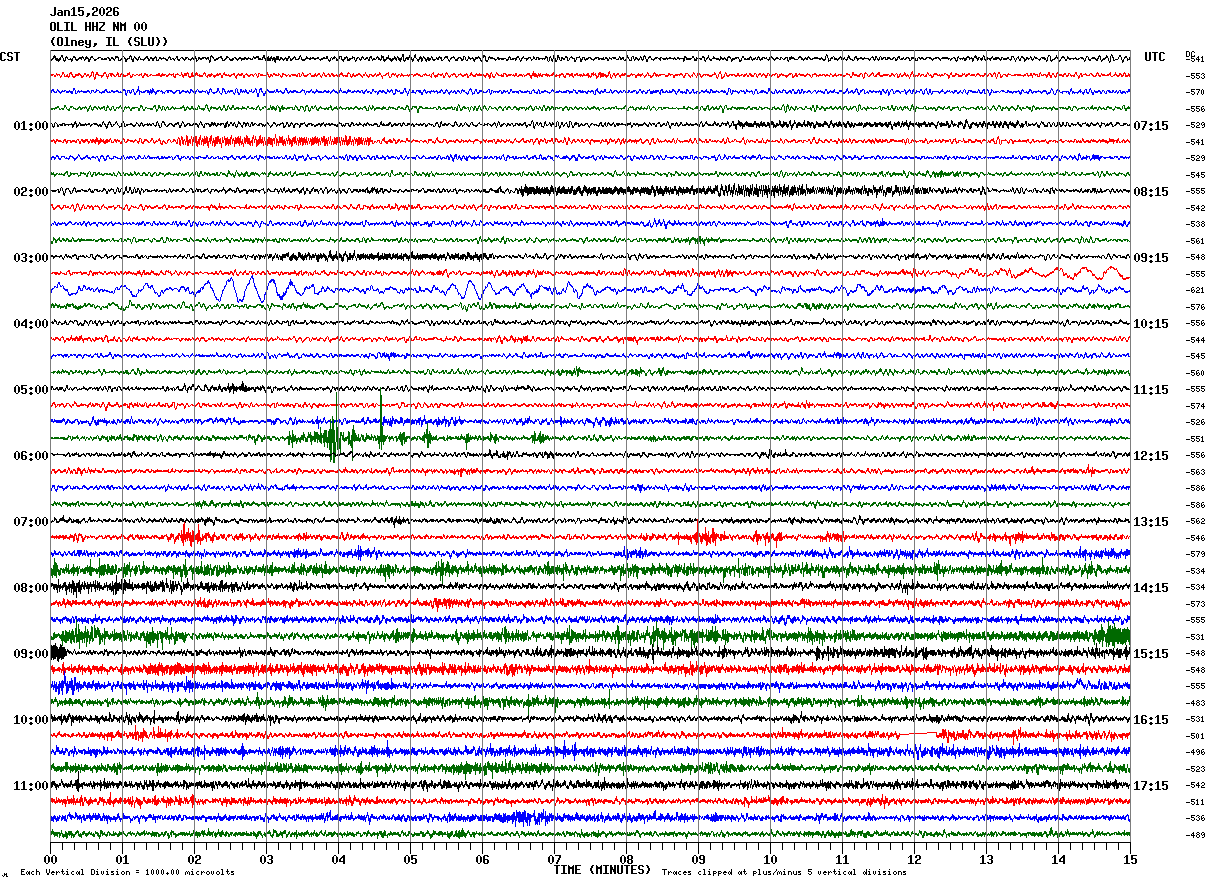This screenshot has height=886, width=1210.
Task: Select the -489 DC offset value
Action: (x=1195, y=835)
